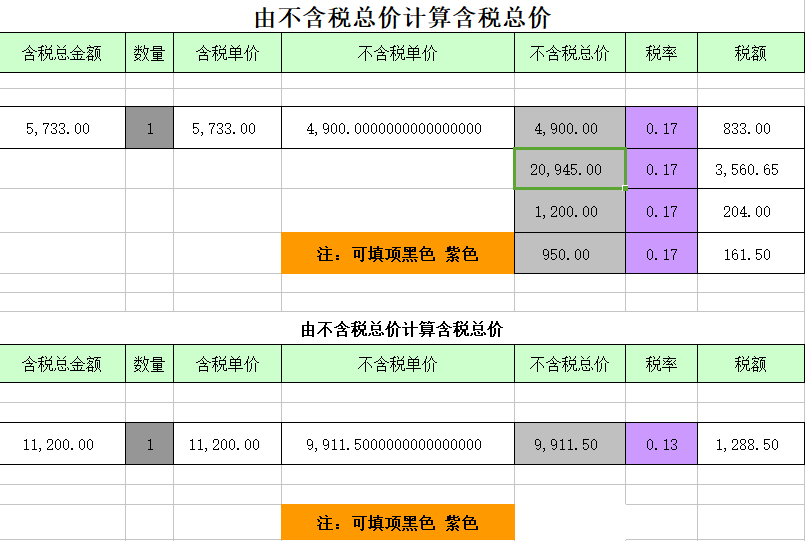The image size is (805, 541).
Task: Select the 5,733.00 cell under 含税单价
Action: pyautogui.click(x=227, y=128)
